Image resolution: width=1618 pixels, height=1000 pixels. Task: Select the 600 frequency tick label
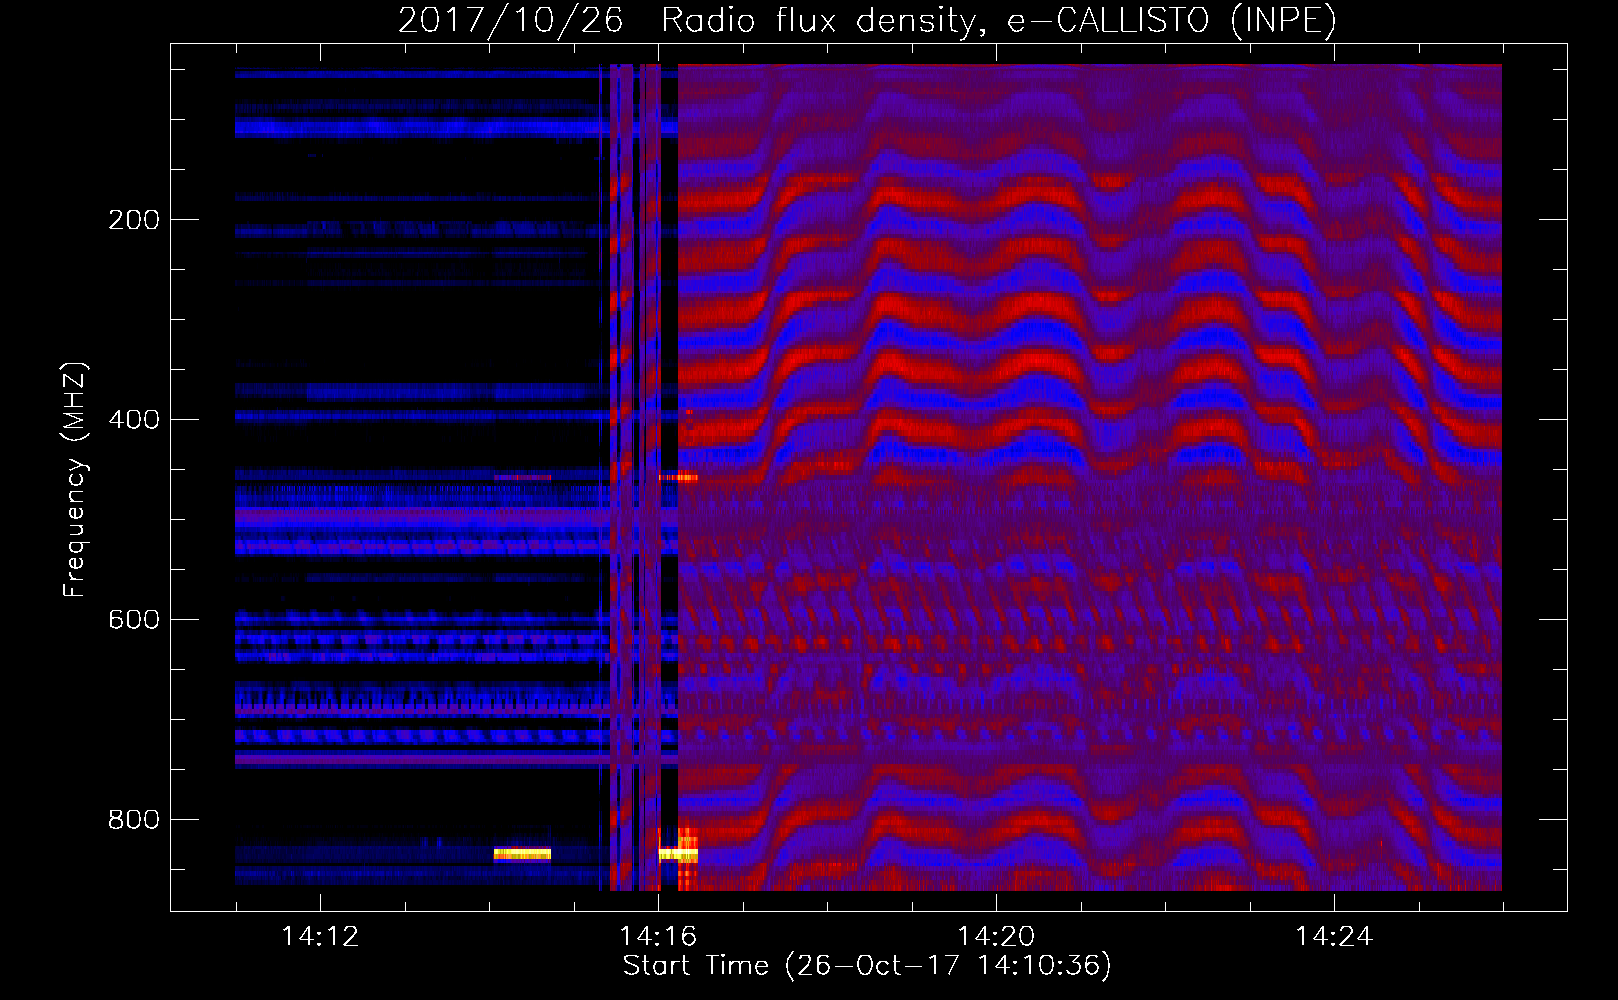pos(134,619)
